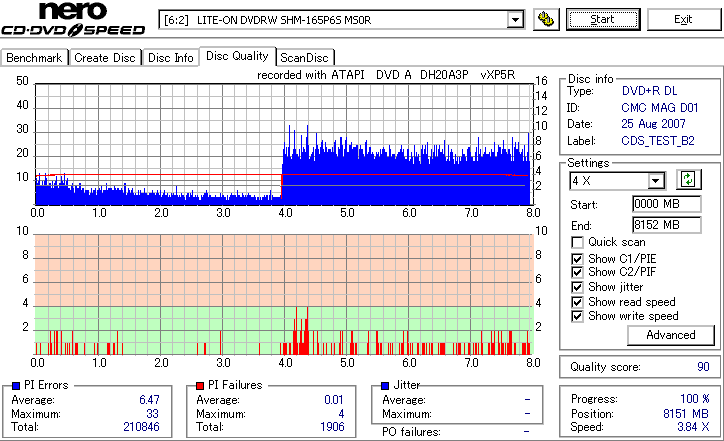
Task: Uncheck Show C1/PIE
Action: pos(577,259)
